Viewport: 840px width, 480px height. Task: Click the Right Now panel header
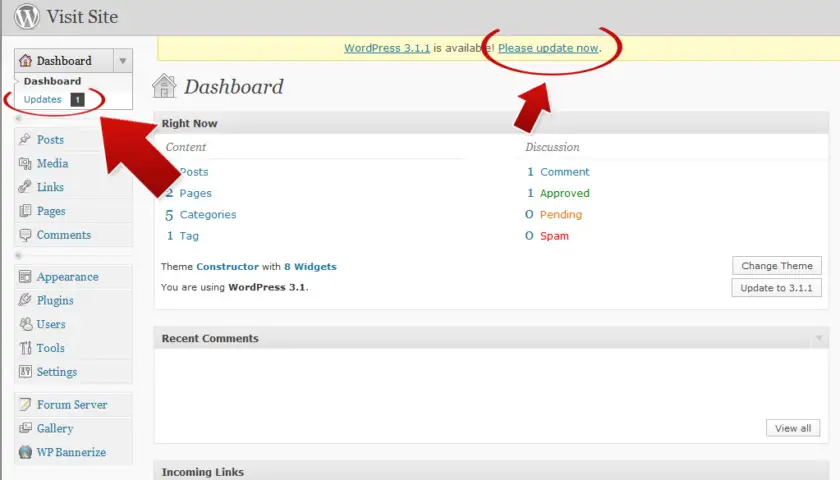(491, 123)
